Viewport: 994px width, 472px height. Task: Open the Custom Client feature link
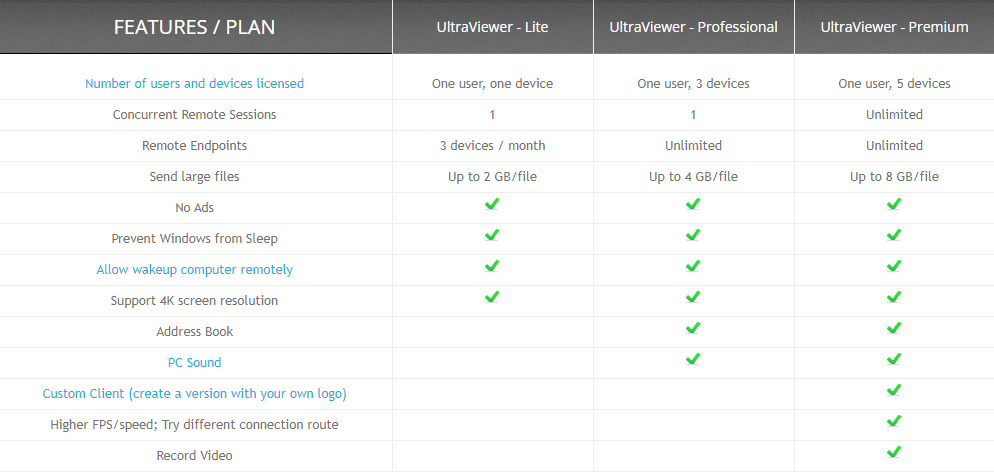coord(194,394)
